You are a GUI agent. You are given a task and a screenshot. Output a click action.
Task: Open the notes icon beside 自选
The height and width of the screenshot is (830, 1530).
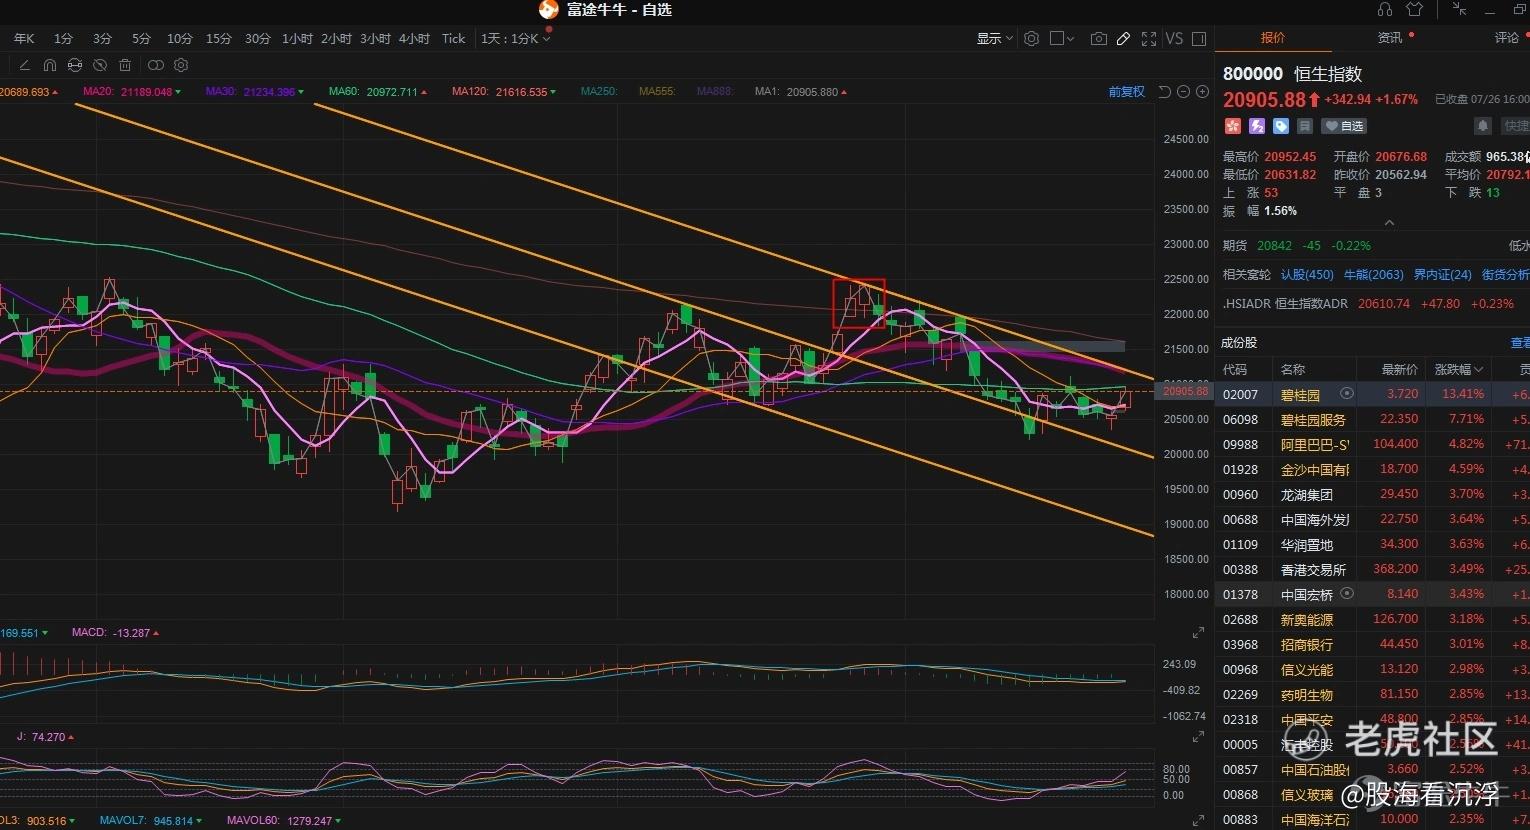tap(1304, 126)
